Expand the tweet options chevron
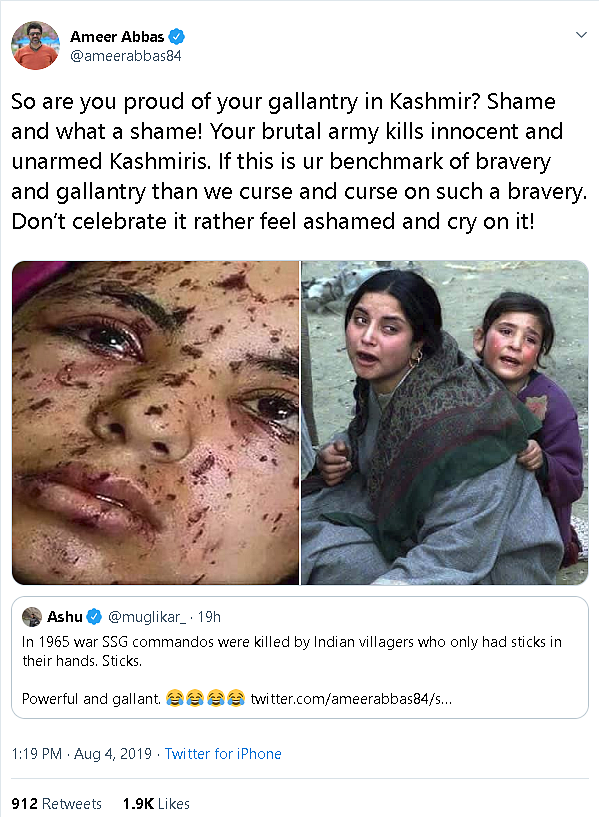This screenshot has height=817, width=599. [x=581, y=35]
